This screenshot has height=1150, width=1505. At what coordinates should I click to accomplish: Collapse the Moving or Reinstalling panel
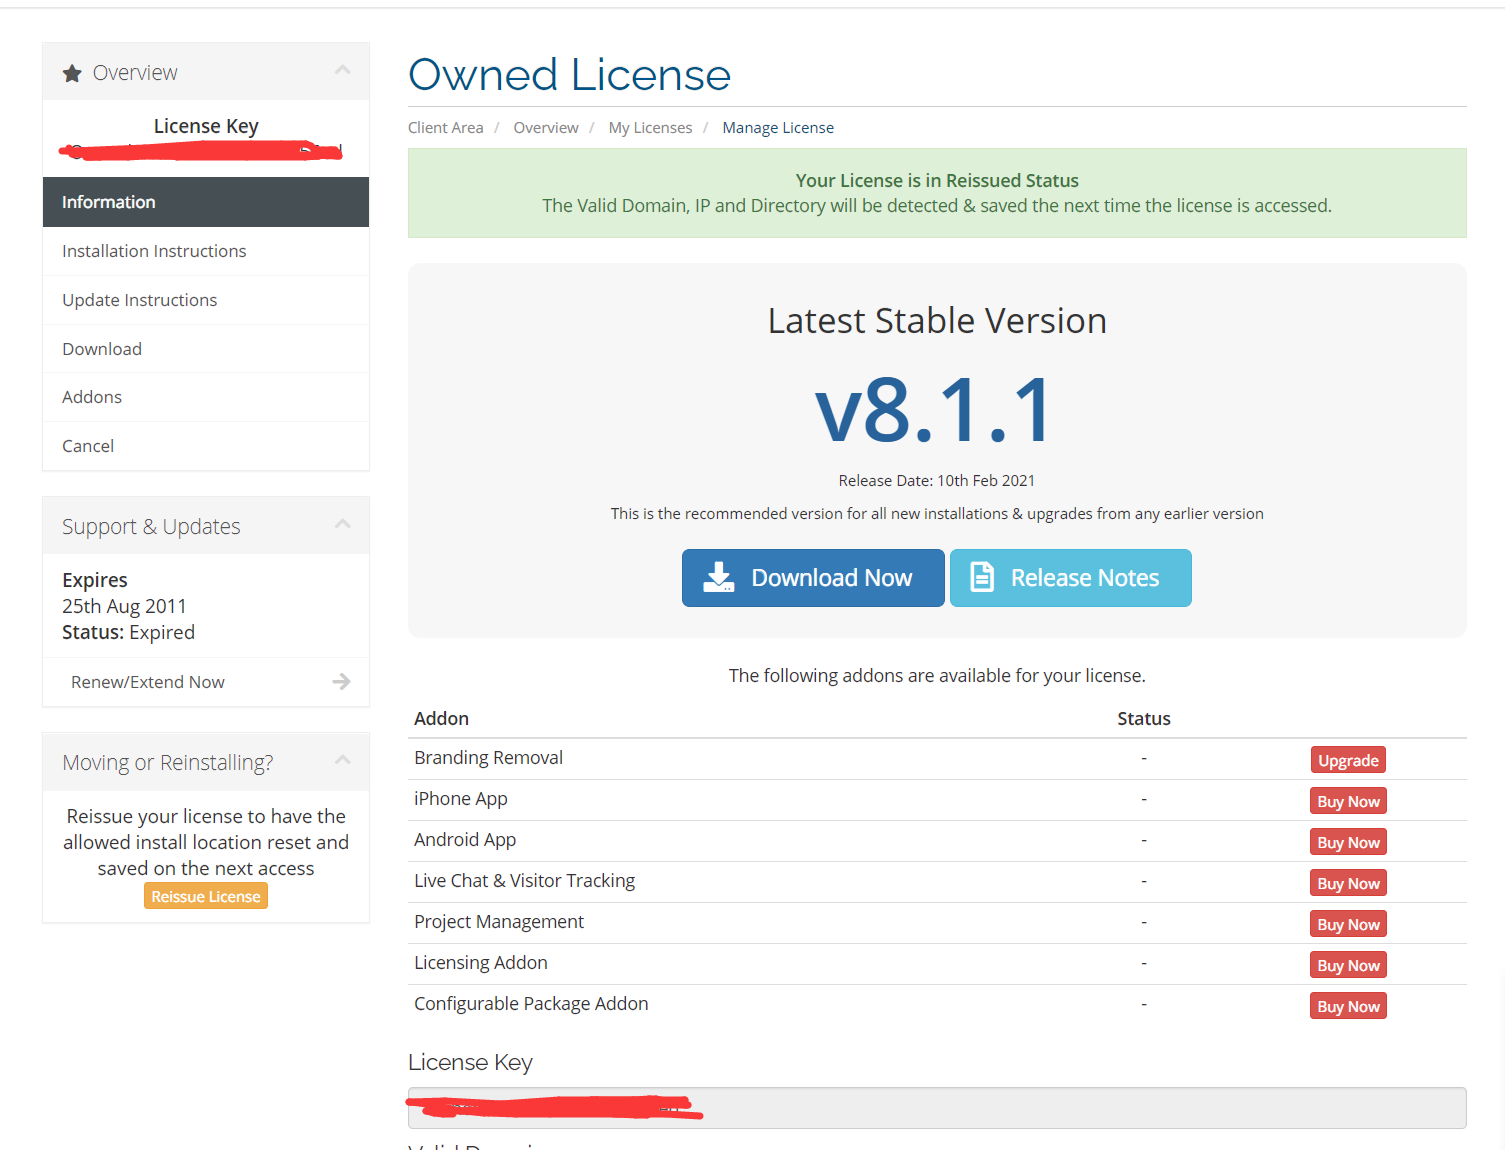tap(343, 760)
